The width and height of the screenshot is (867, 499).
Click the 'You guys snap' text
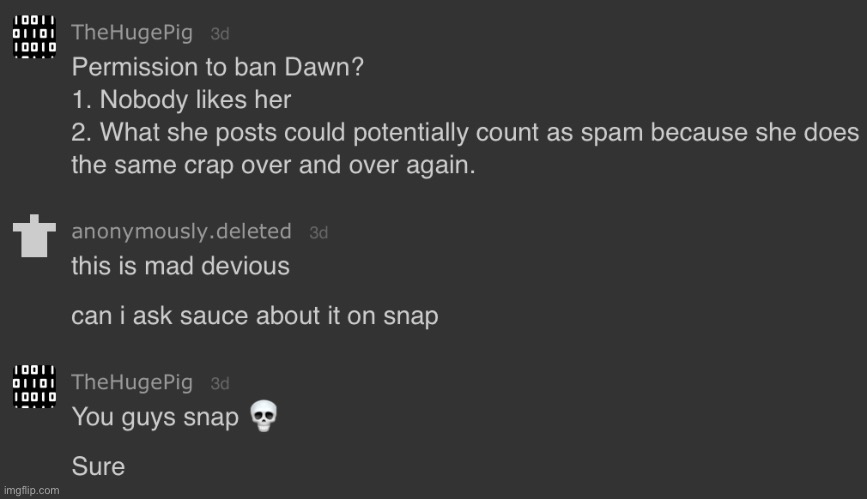point(155,417)
